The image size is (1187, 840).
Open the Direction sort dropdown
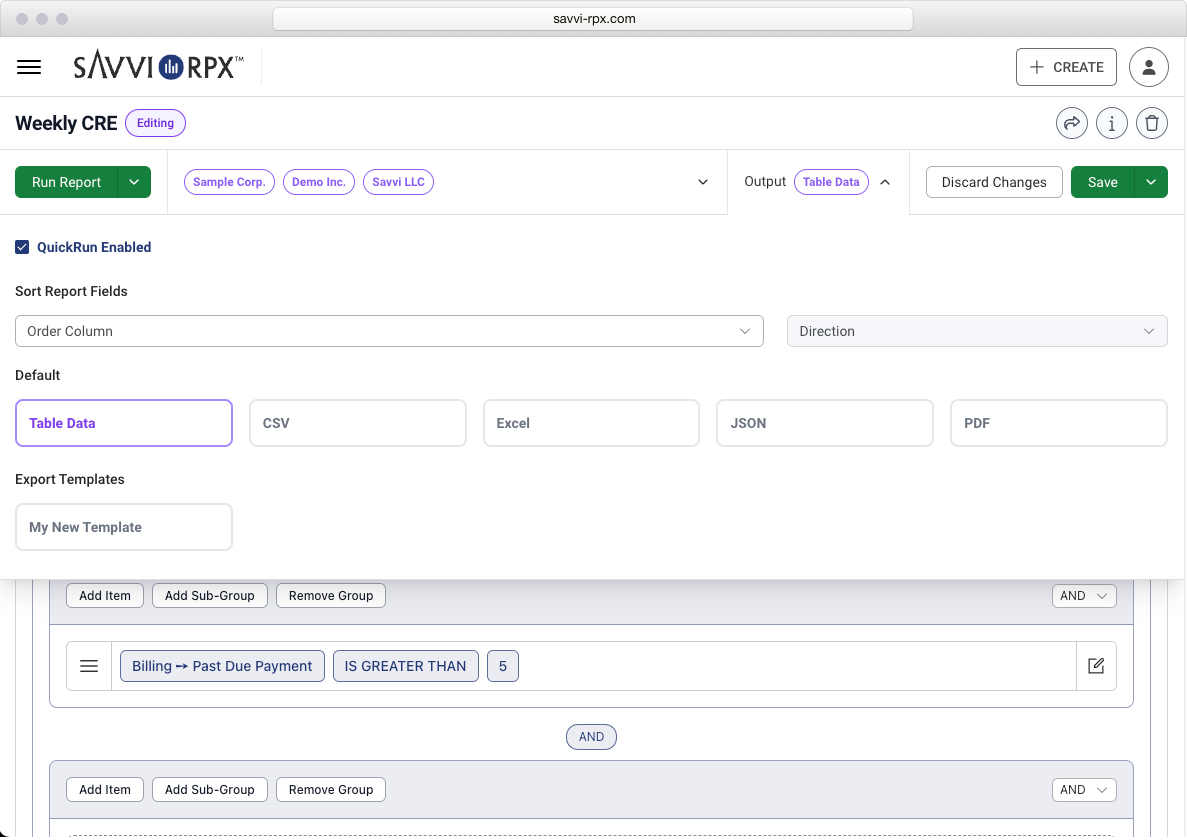click(976, 331)
